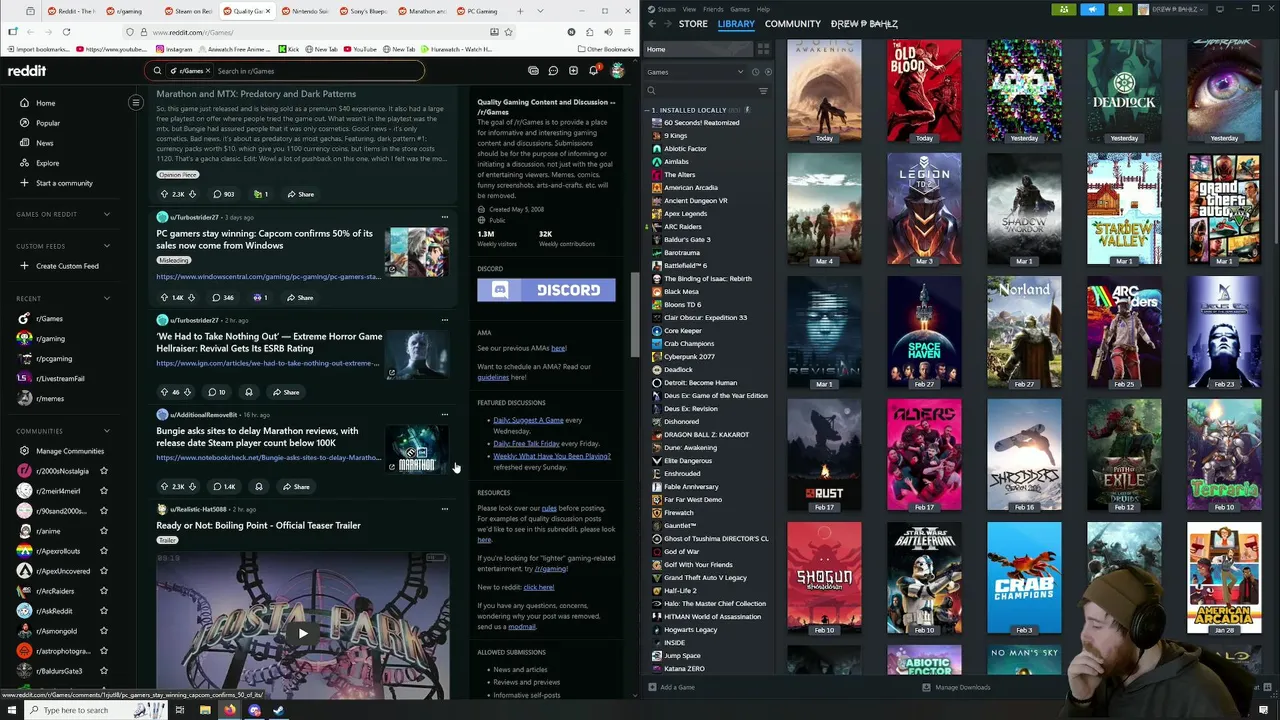Favorite r/anime with star
The width and height of the screenshot is (1280, 720).
(103, 531)
